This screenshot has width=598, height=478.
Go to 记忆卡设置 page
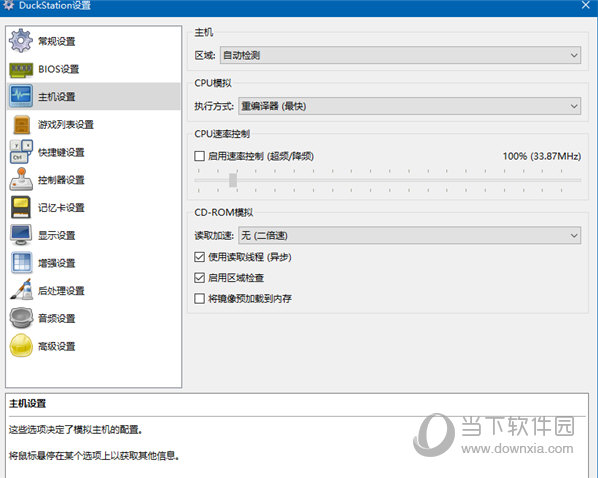[x=94, y=208]
